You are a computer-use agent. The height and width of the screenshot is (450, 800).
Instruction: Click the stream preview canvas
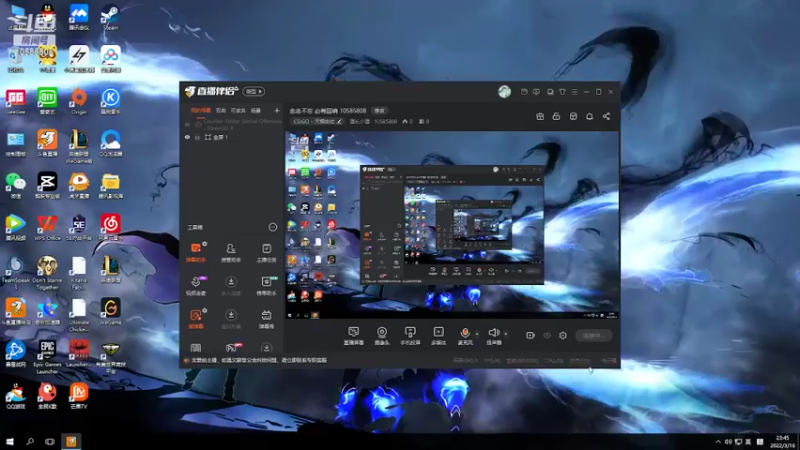452,225
